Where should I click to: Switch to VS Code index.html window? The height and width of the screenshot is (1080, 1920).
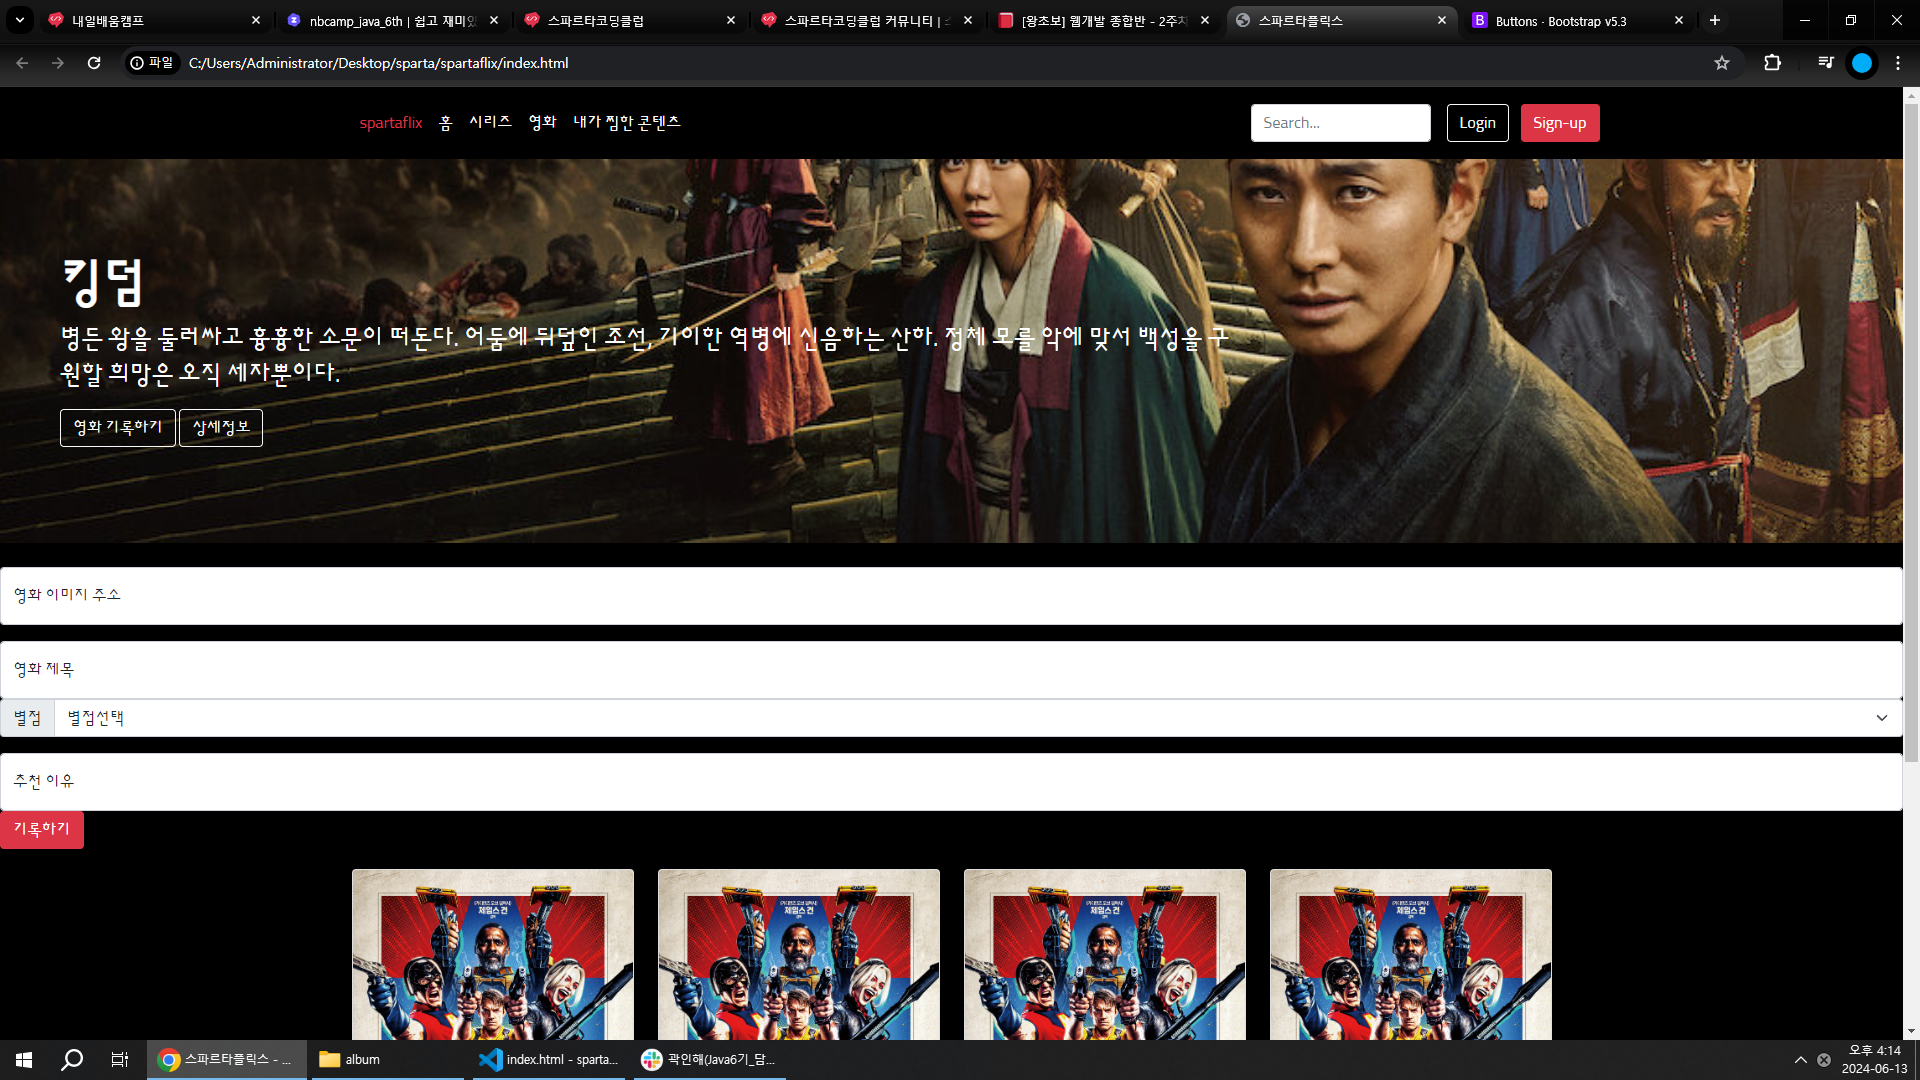point(549,1060)
